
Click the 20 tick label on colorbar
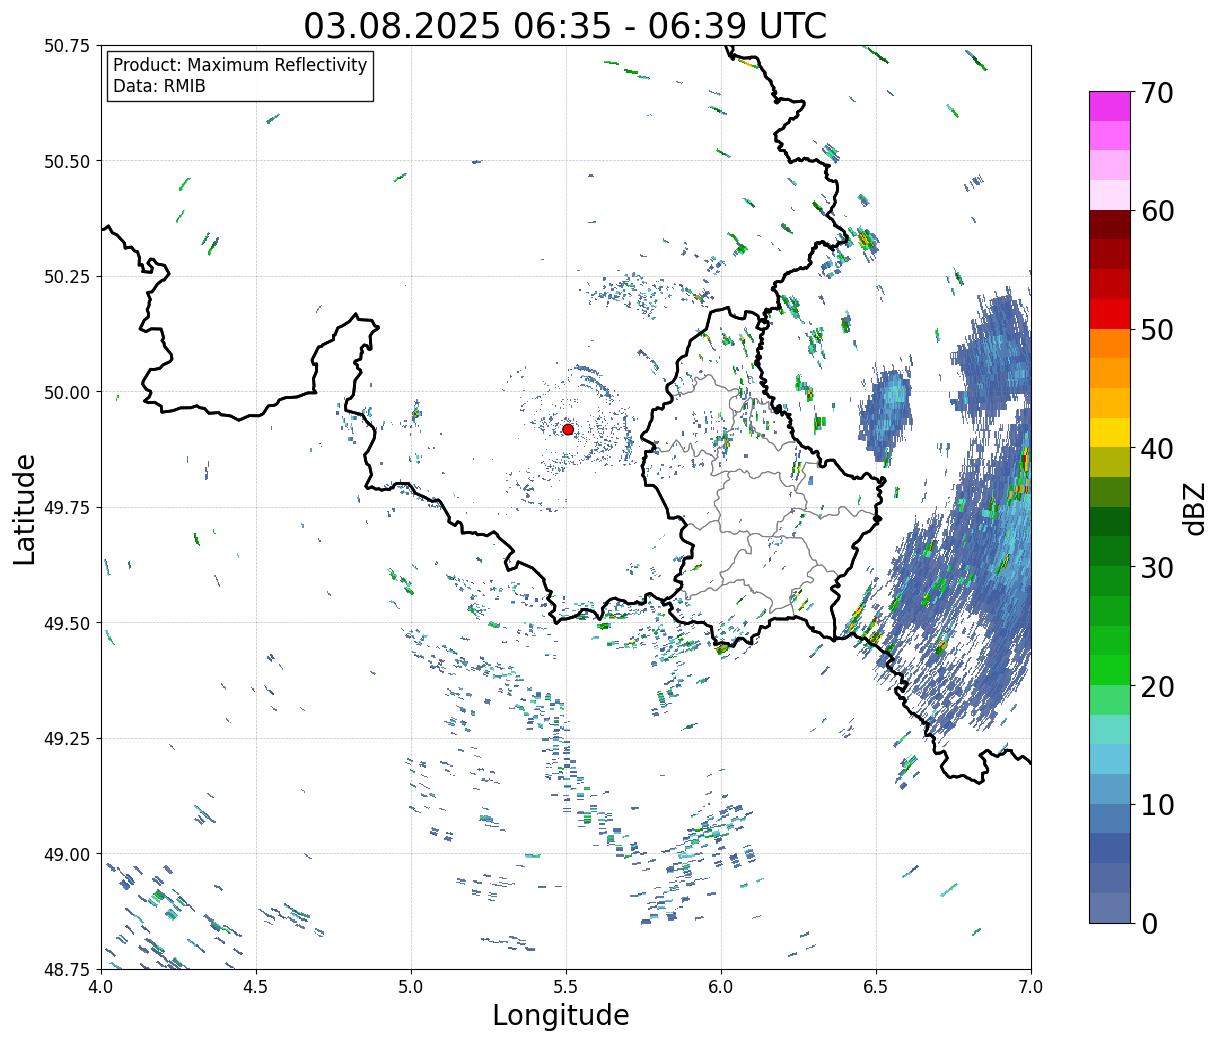click(x=1156, y=686)
